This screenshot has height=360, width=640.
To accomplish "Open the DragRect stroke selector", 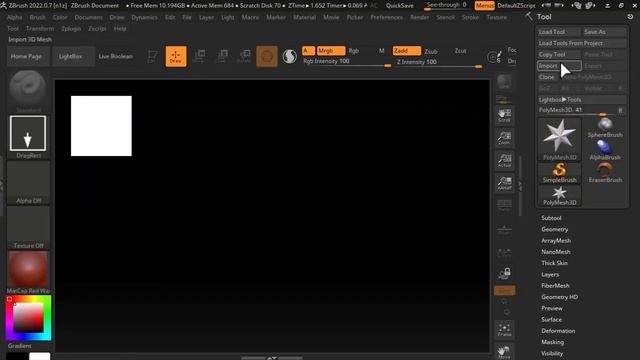I will coord(28,136).
